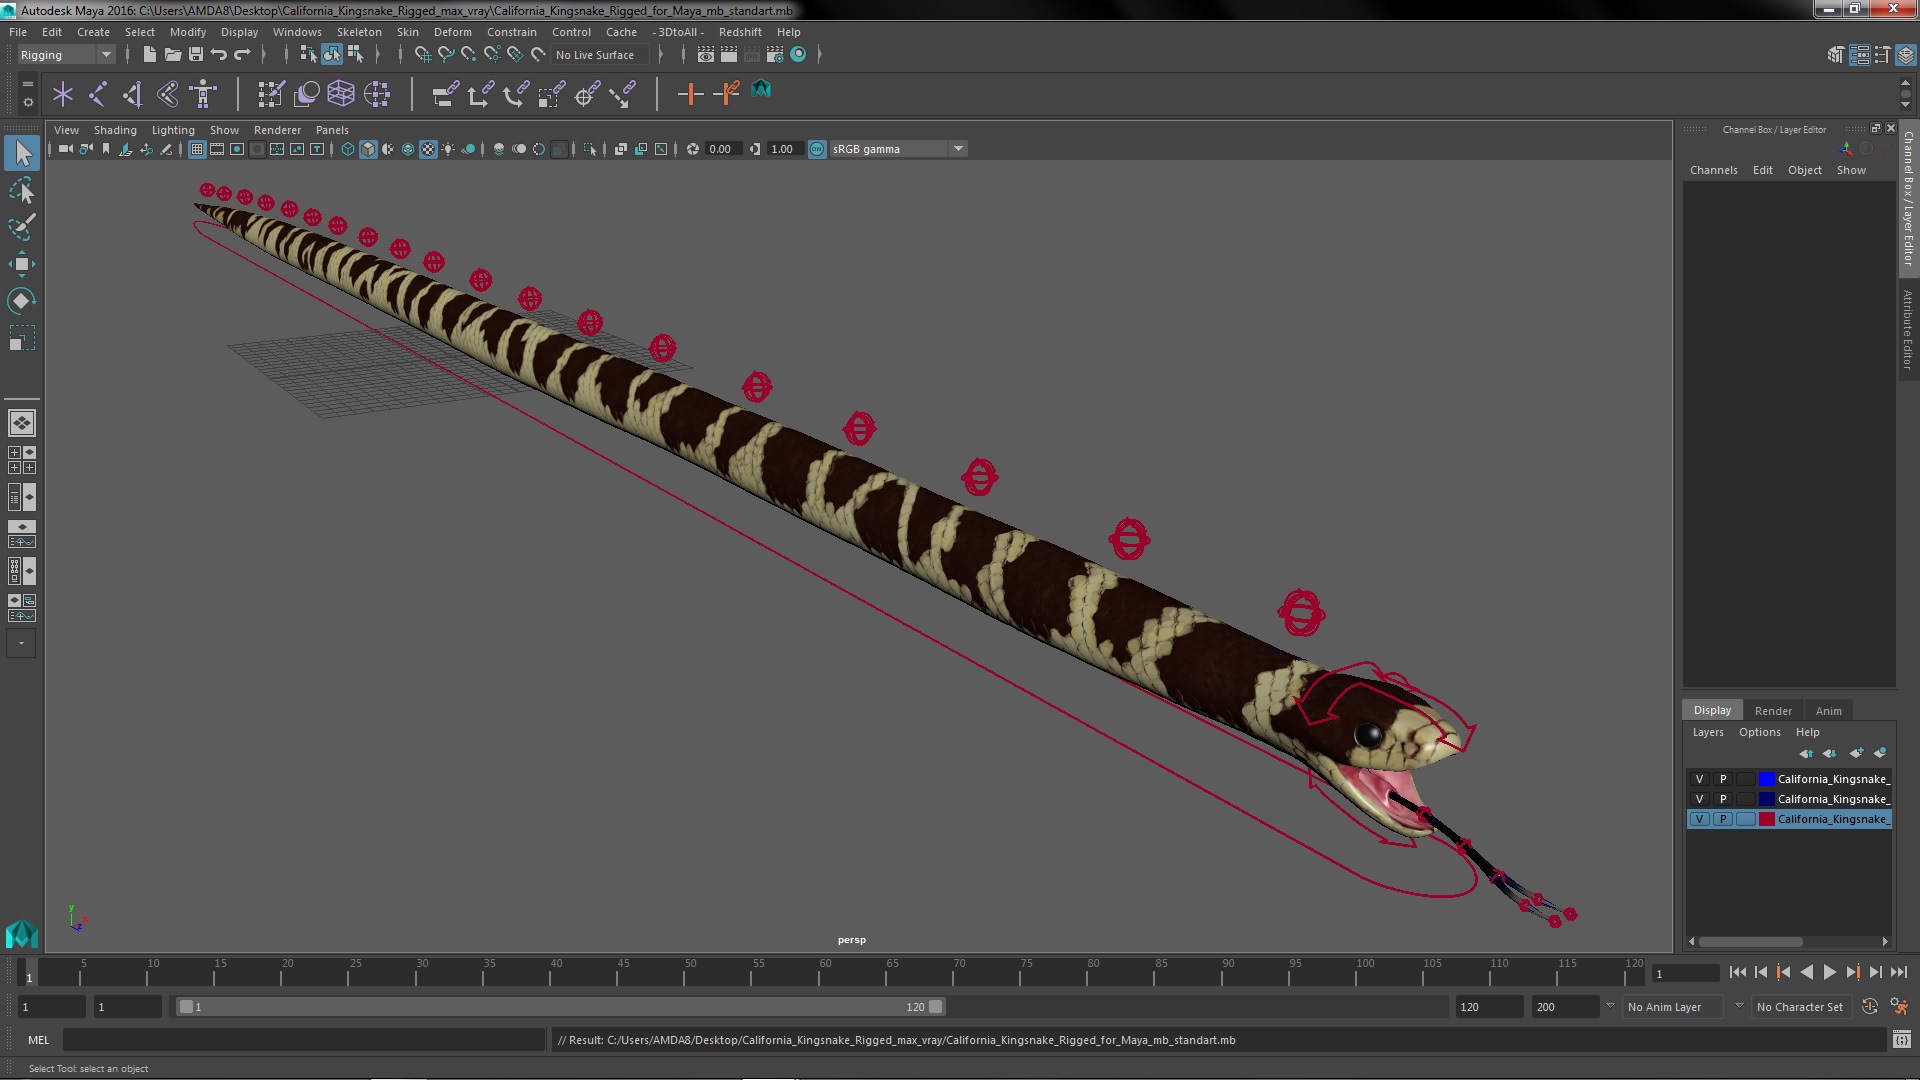Open the Script Editor icon

point(1901,1040)
